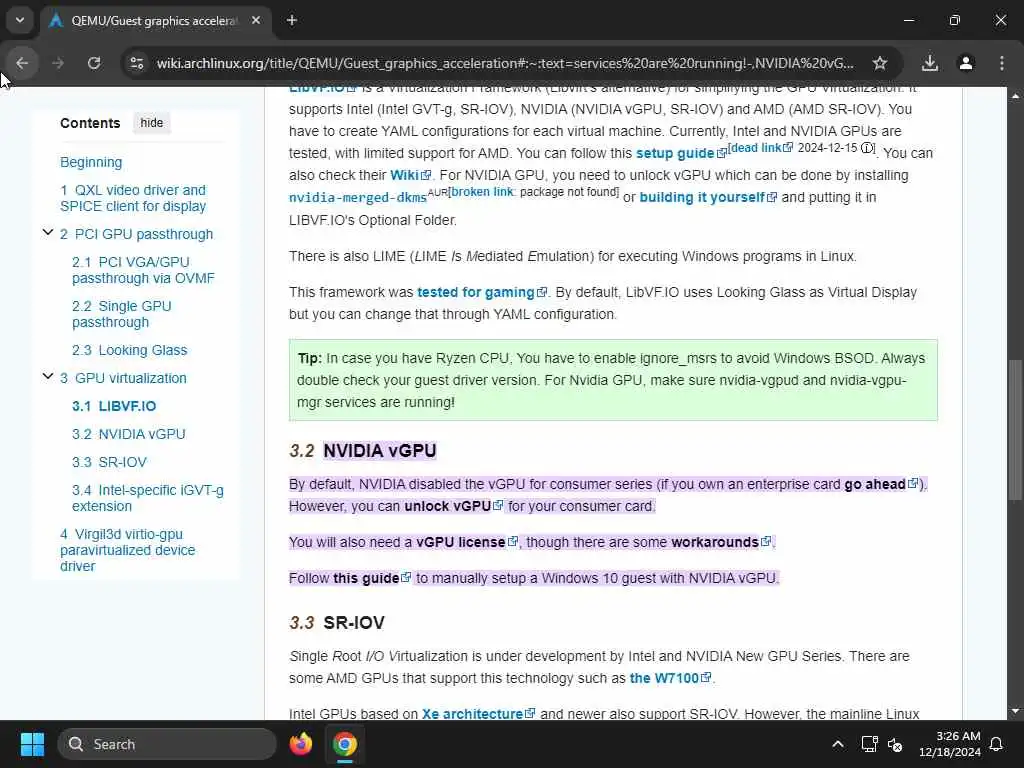The image size is (1024, 768).
Task: Click the broken link marker
Action: pyautogui.click(x=482, y=192)
